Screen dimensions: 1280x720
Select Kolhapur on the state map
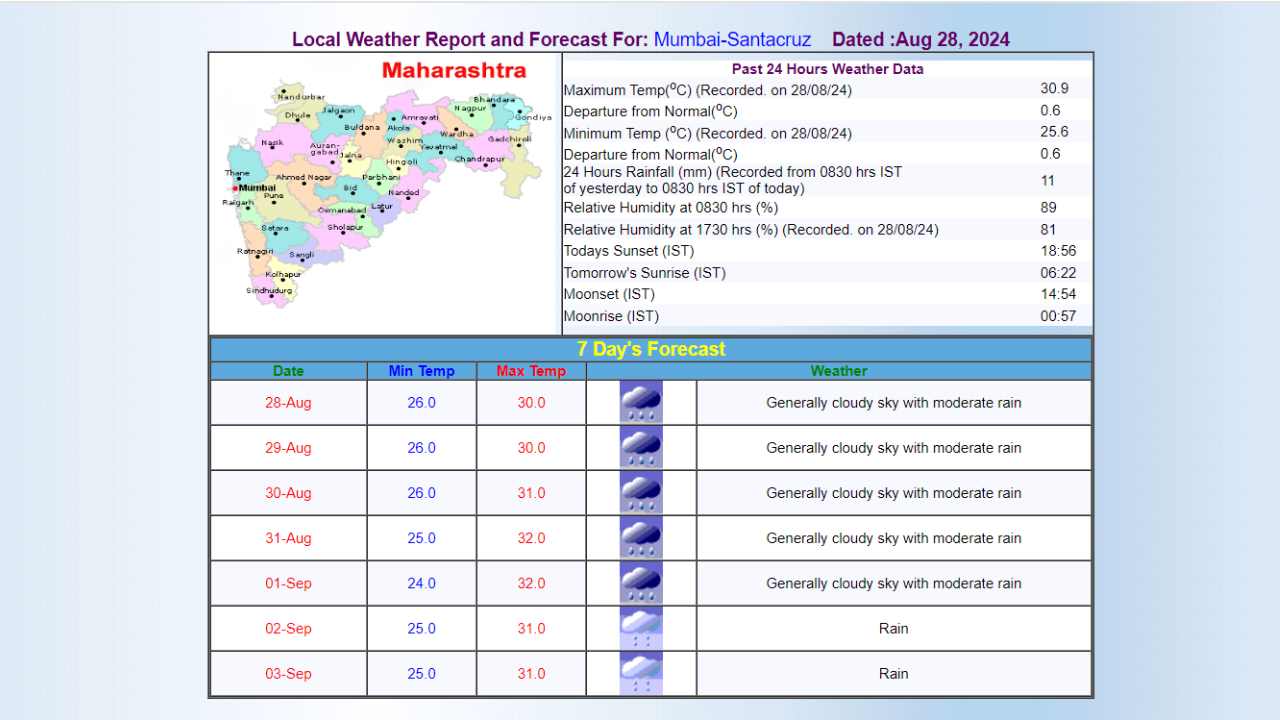pyautogui.click(x=283, y=273)
